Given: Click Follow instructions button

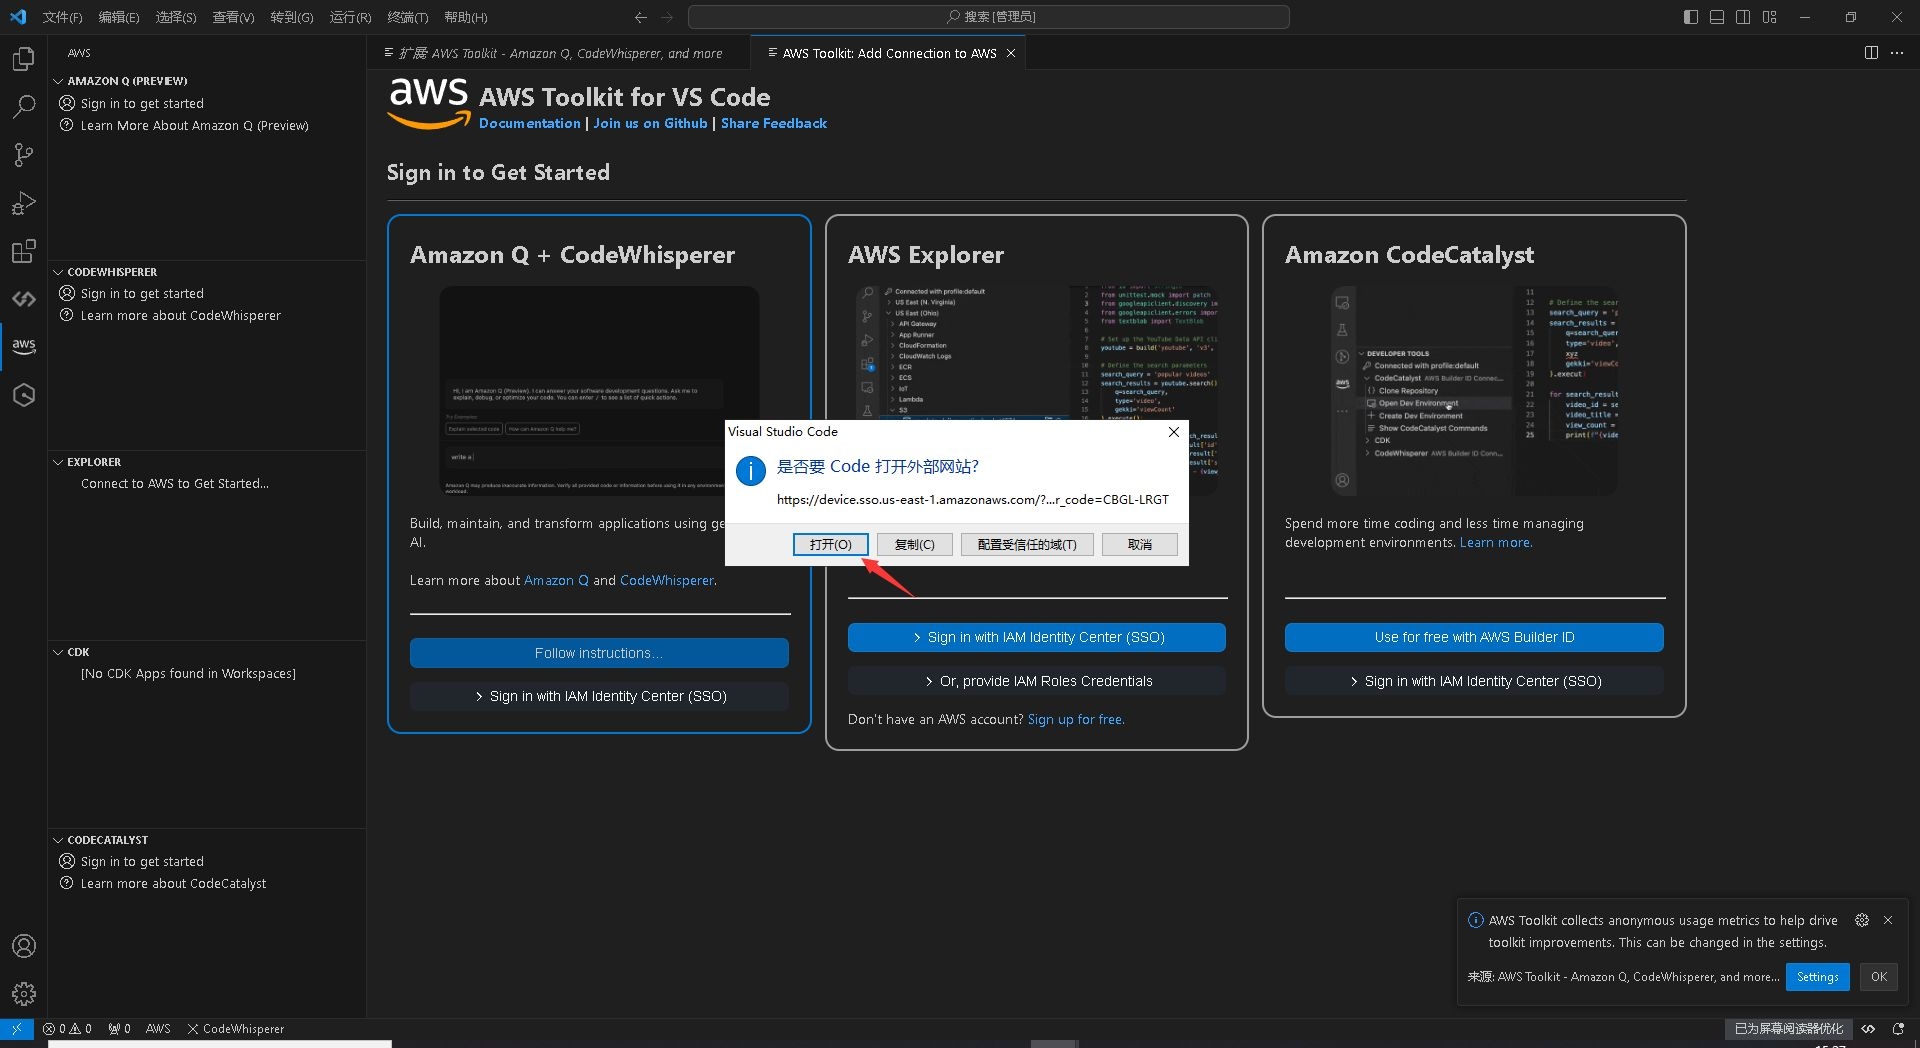Looking at the screenshot, I should pyautogui.click(x=599, y=653).
